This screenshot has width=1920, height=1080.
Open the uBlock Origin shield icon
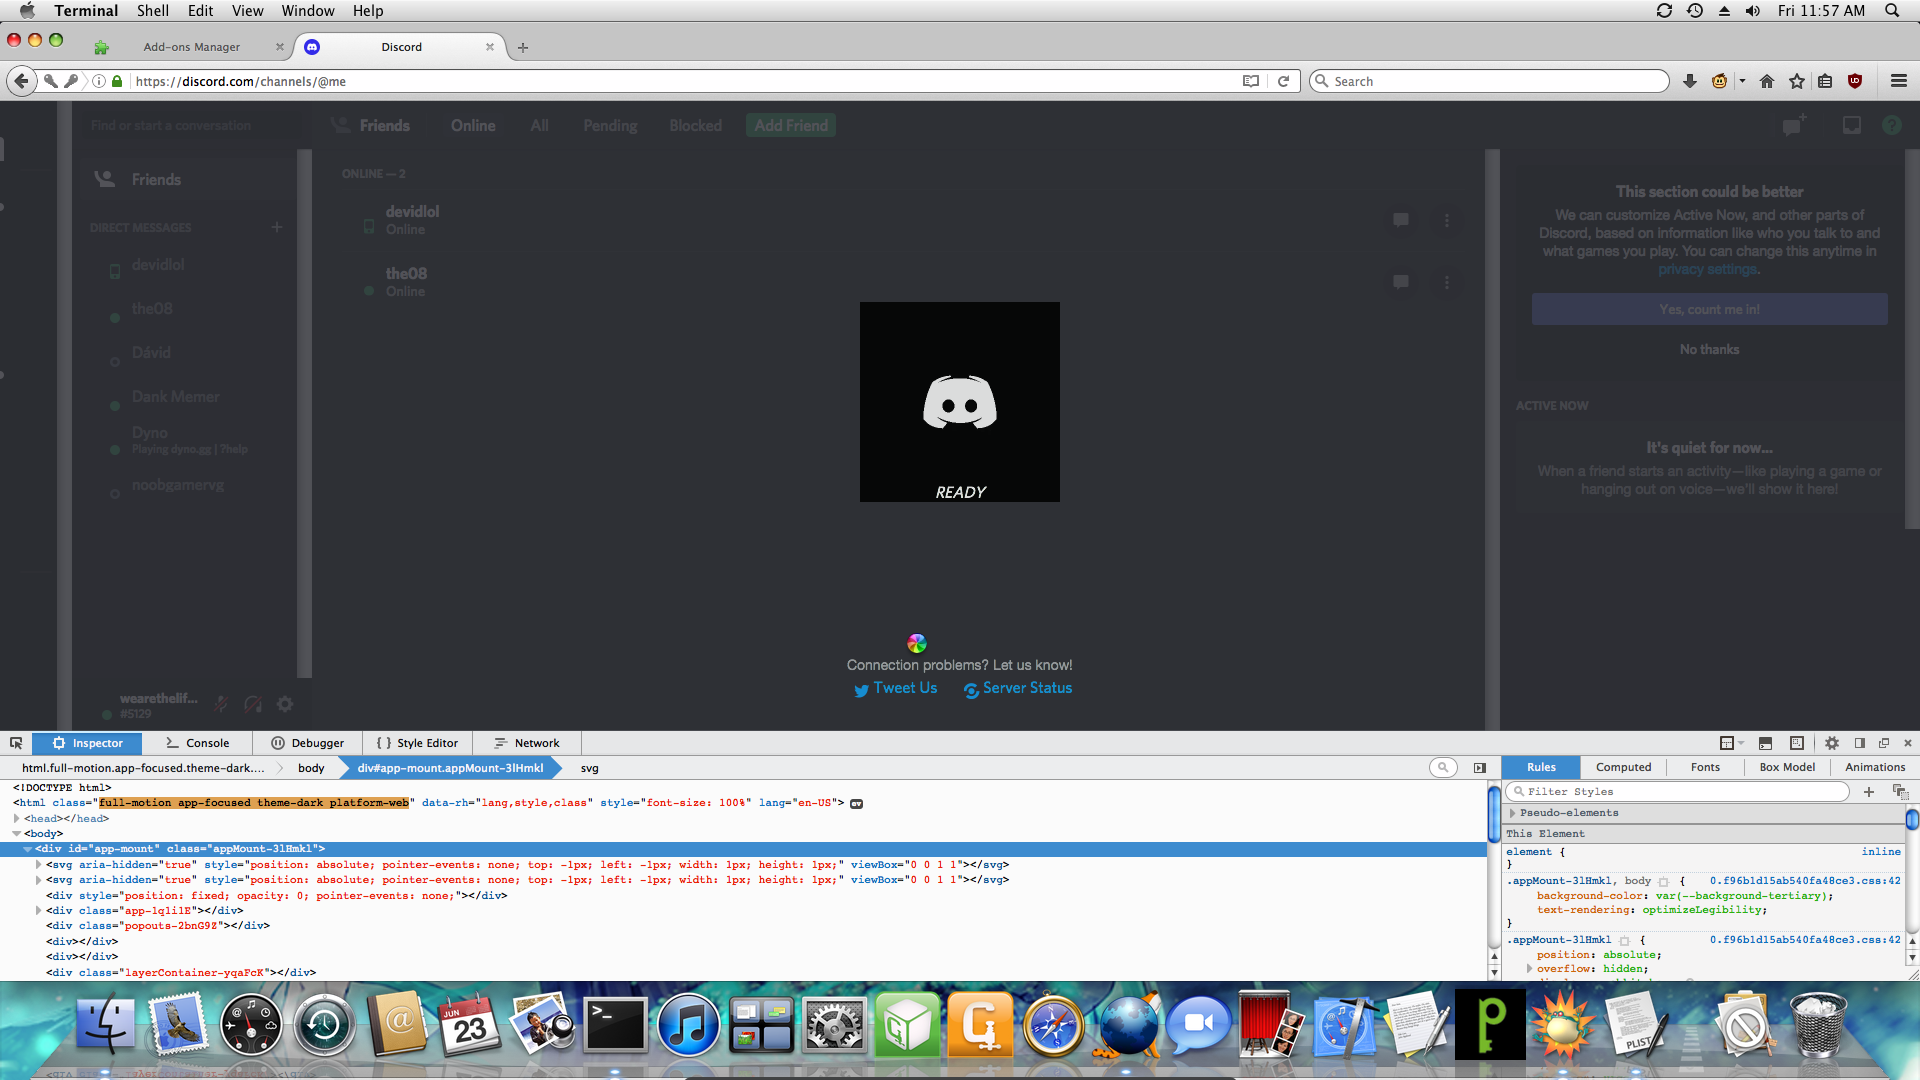point(1855,81)
